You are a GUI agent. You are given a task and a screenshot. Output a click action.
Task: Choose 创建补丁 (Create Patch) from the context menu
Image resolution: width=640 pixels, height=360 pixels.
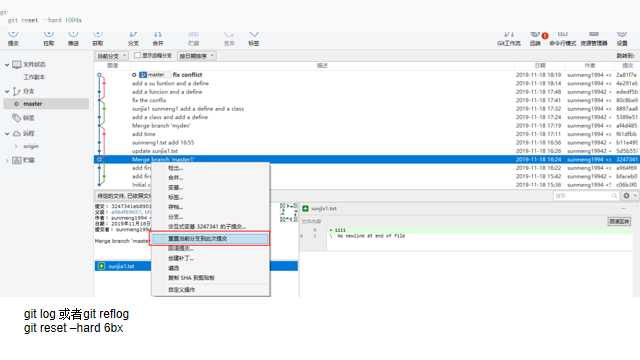pos(210,258)
